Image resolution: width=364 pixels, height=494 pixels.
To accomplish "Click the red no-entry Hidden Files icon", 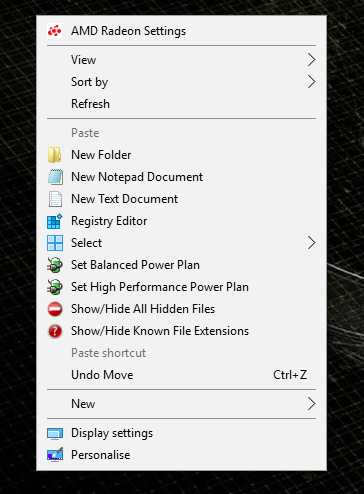I will click(55, 309).
